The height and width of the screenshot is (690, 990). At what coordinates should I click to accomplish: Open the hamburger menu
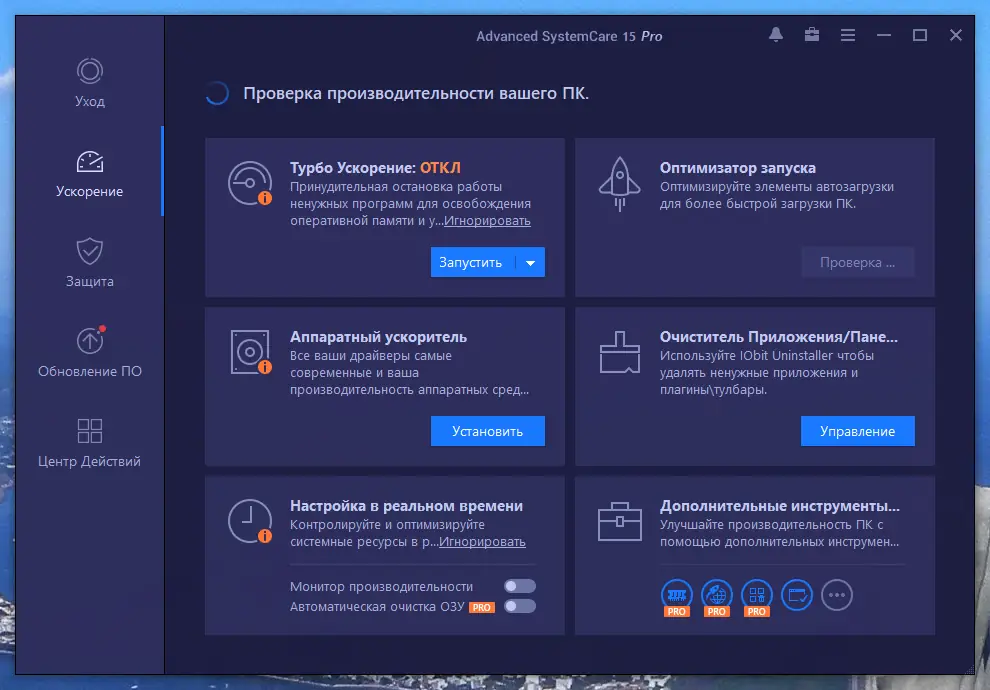(847, 34)
